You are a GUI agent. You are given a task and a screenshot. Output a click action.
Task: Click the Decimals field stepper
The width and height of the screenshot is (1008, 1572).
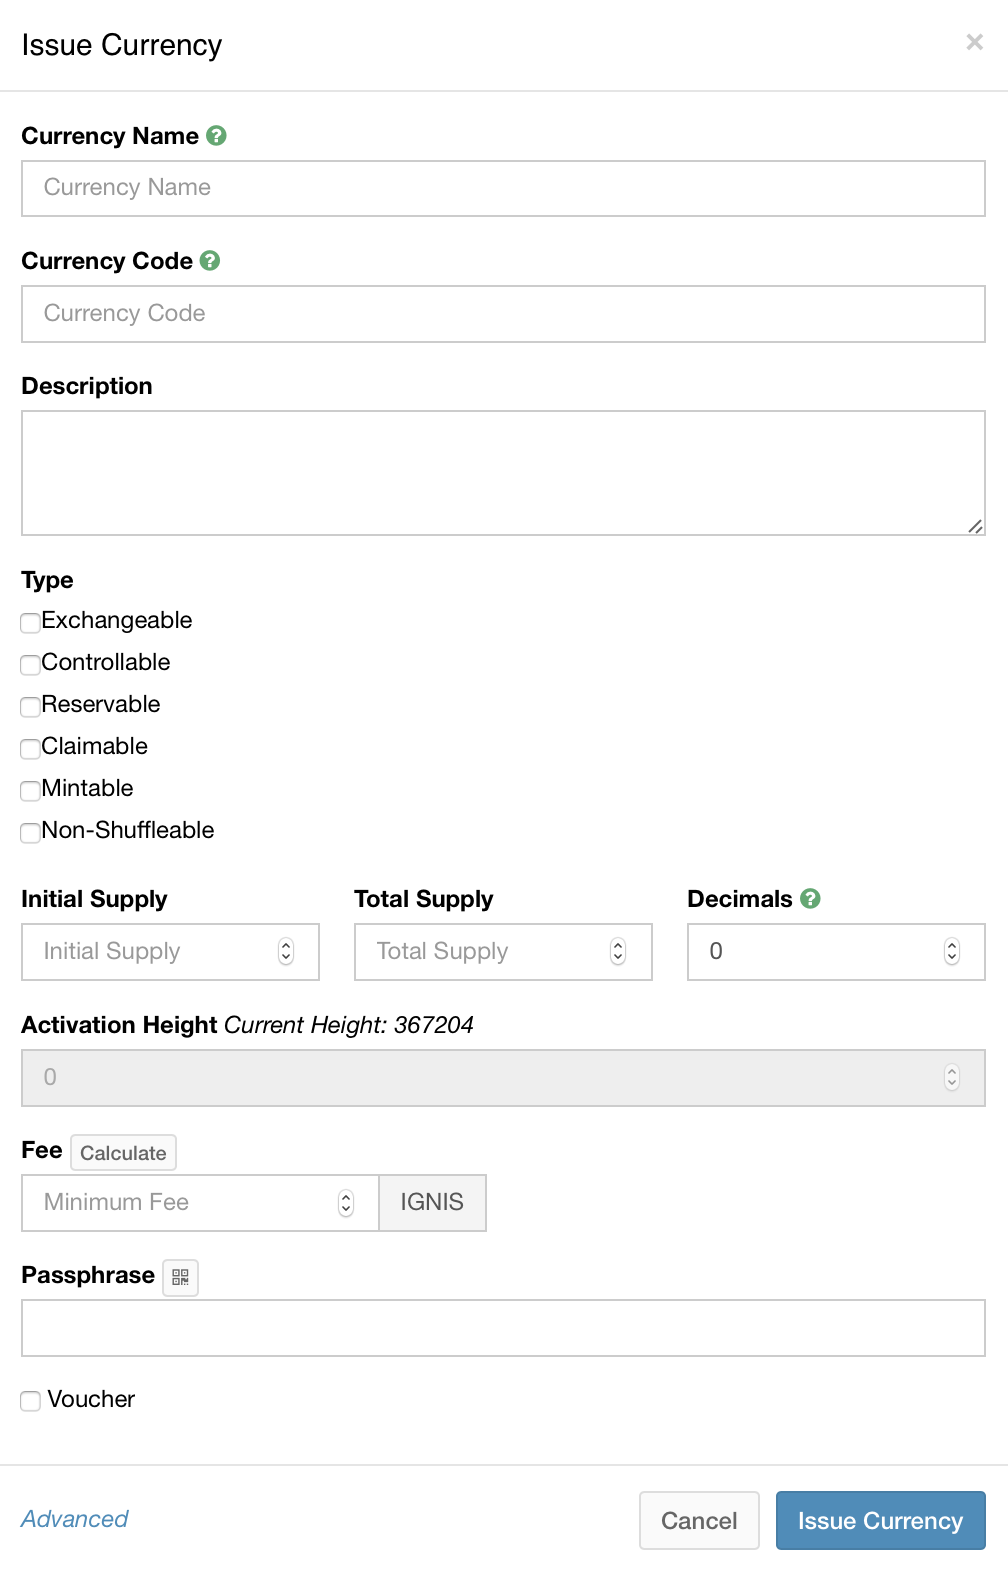952,952
